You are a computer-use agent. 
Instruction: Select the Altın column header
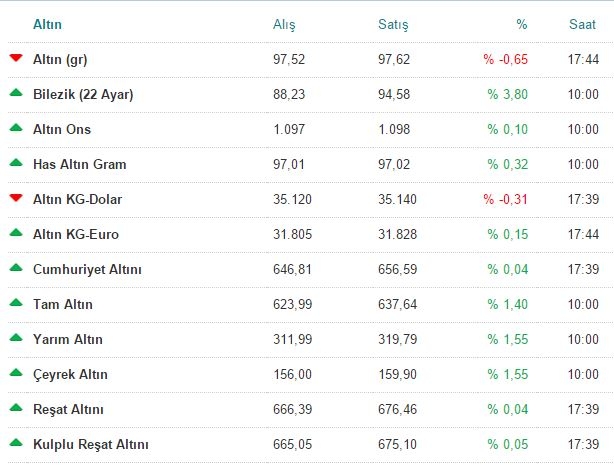tap(47, 23)
